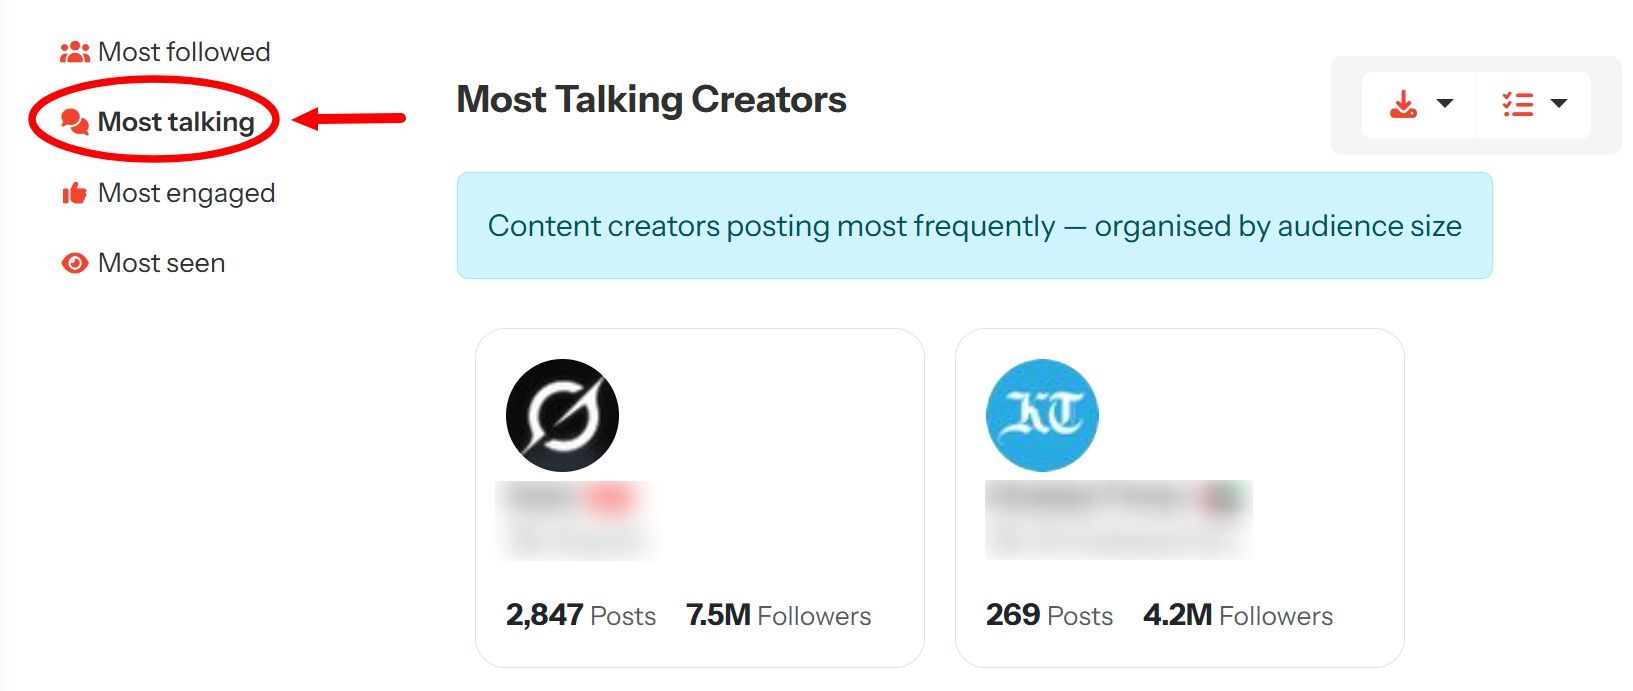Switch to the Most seen section

(162, 263)
